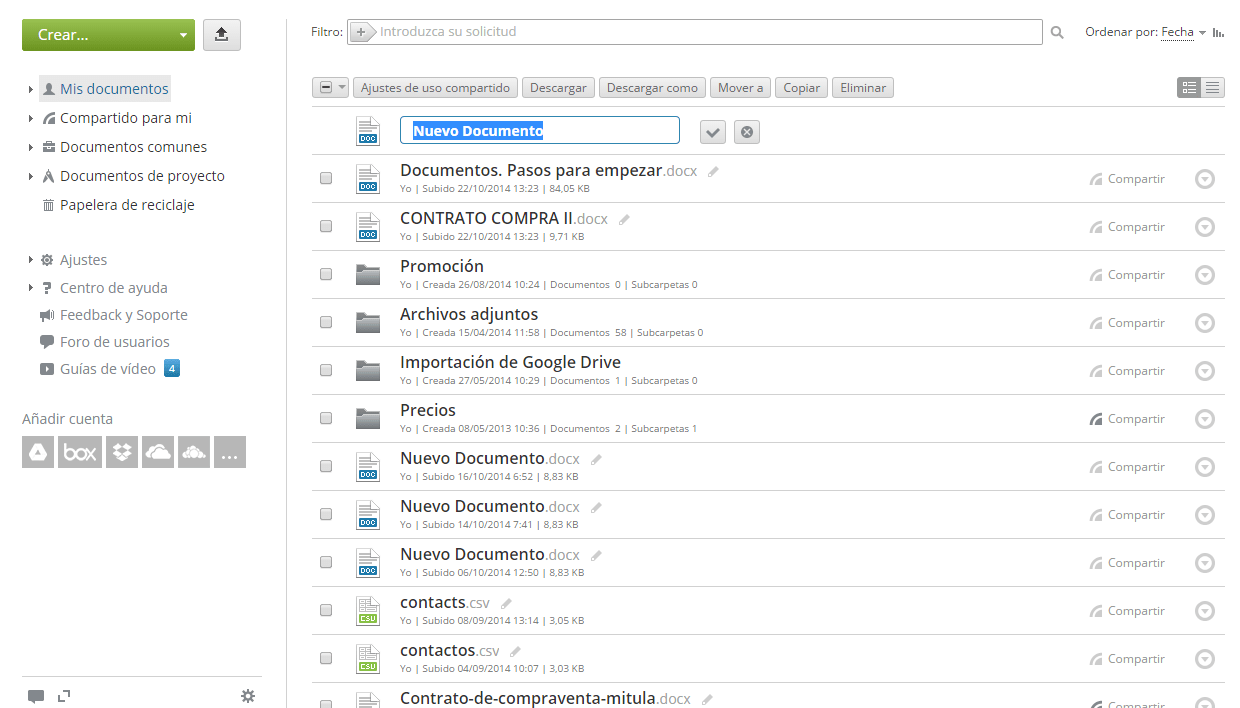Click the expand window icon at bottom
The image size is (1240, 708).
(64, 696)
